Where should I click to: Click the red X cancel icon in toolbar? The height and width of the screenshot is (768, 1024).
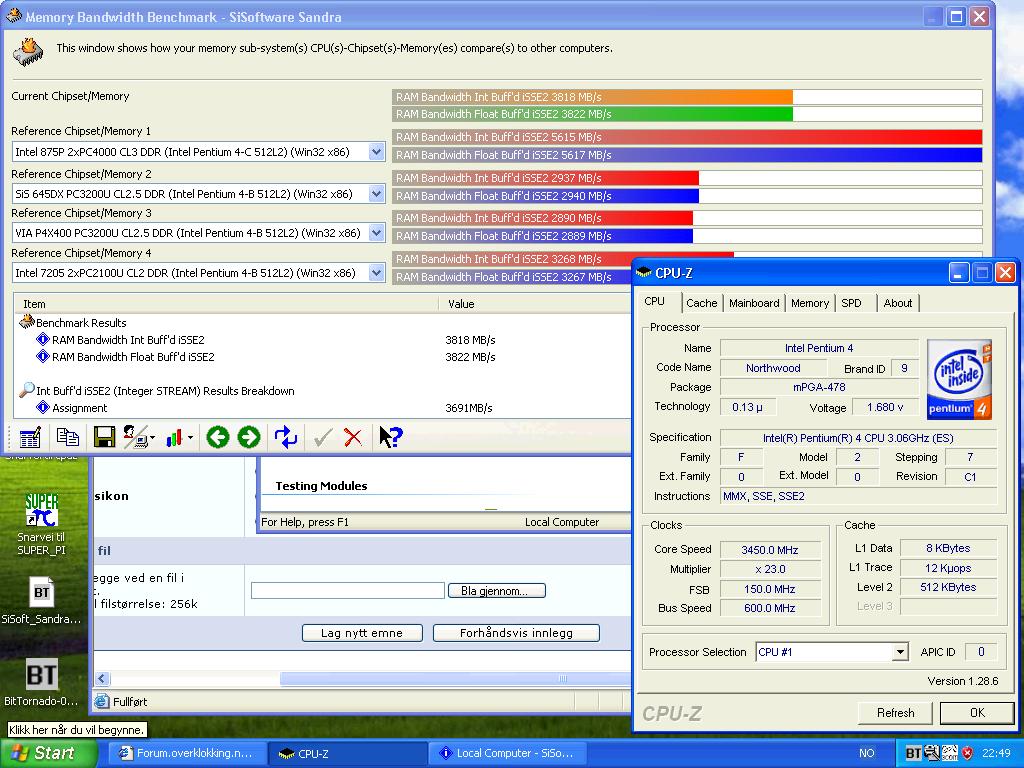coord(353,438)
